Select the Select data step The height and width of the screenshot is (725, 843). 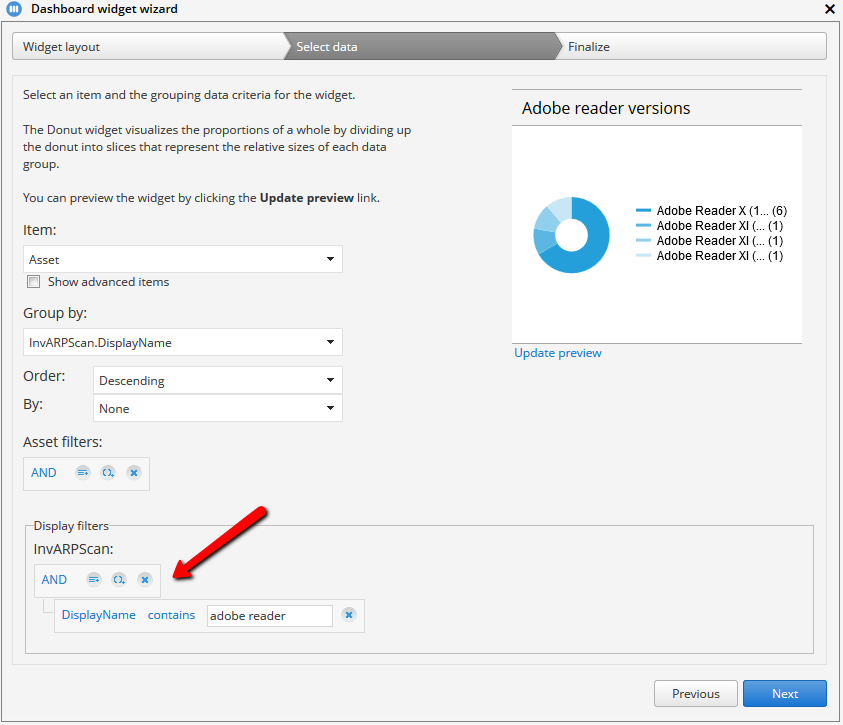(x=422, y=47)
